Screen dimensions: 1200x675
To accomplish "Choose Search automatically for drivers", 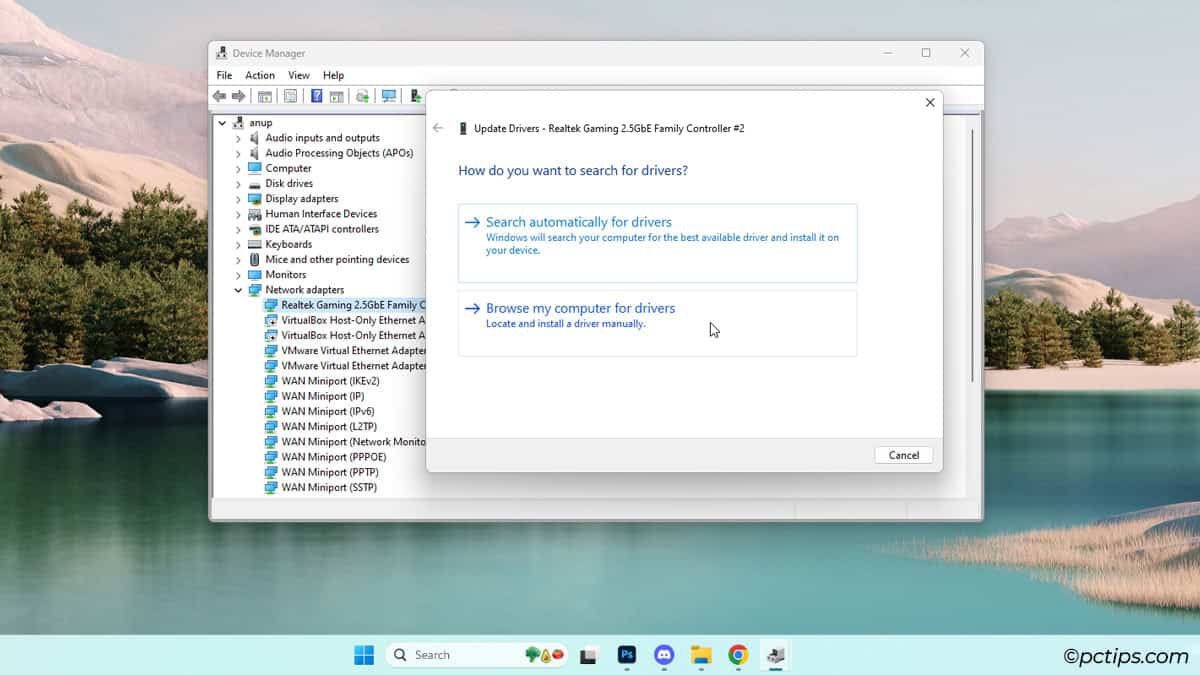I will pyautogui.click(x=657, y=243).
